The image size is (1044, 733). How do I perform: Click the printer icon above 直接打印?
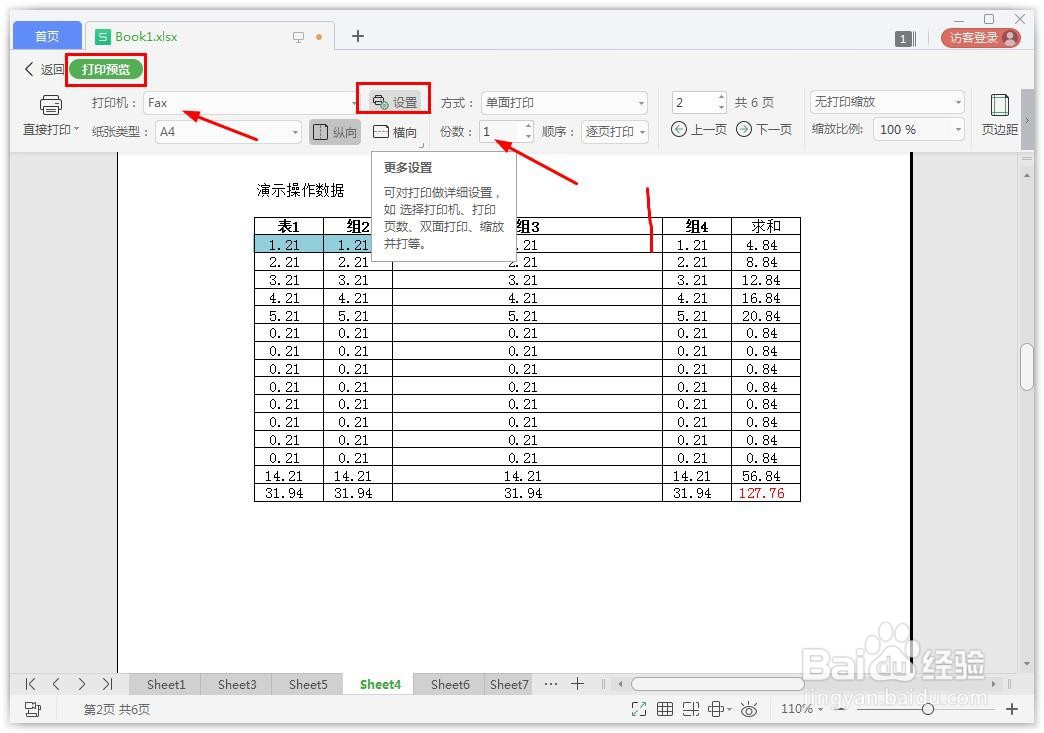click(49, 104)
